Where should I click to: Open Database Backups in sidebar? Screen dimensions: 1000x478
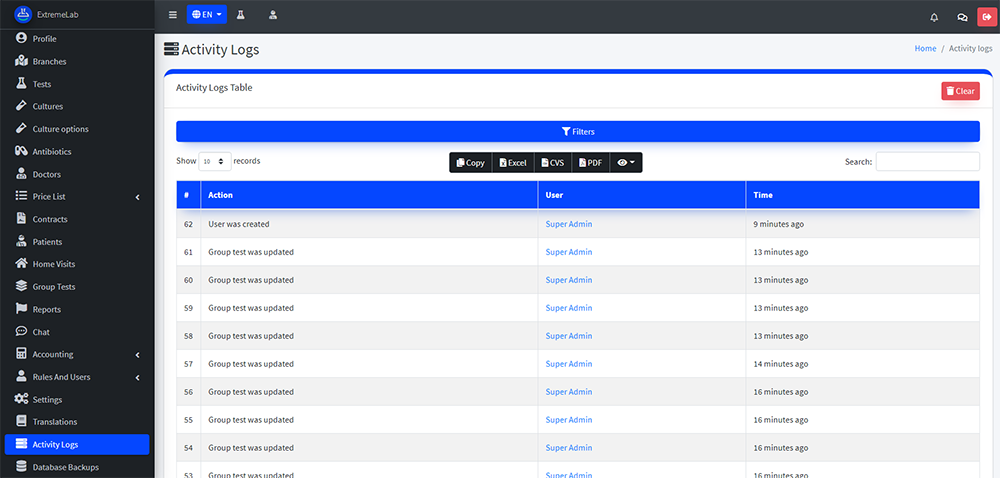[65, 467]
